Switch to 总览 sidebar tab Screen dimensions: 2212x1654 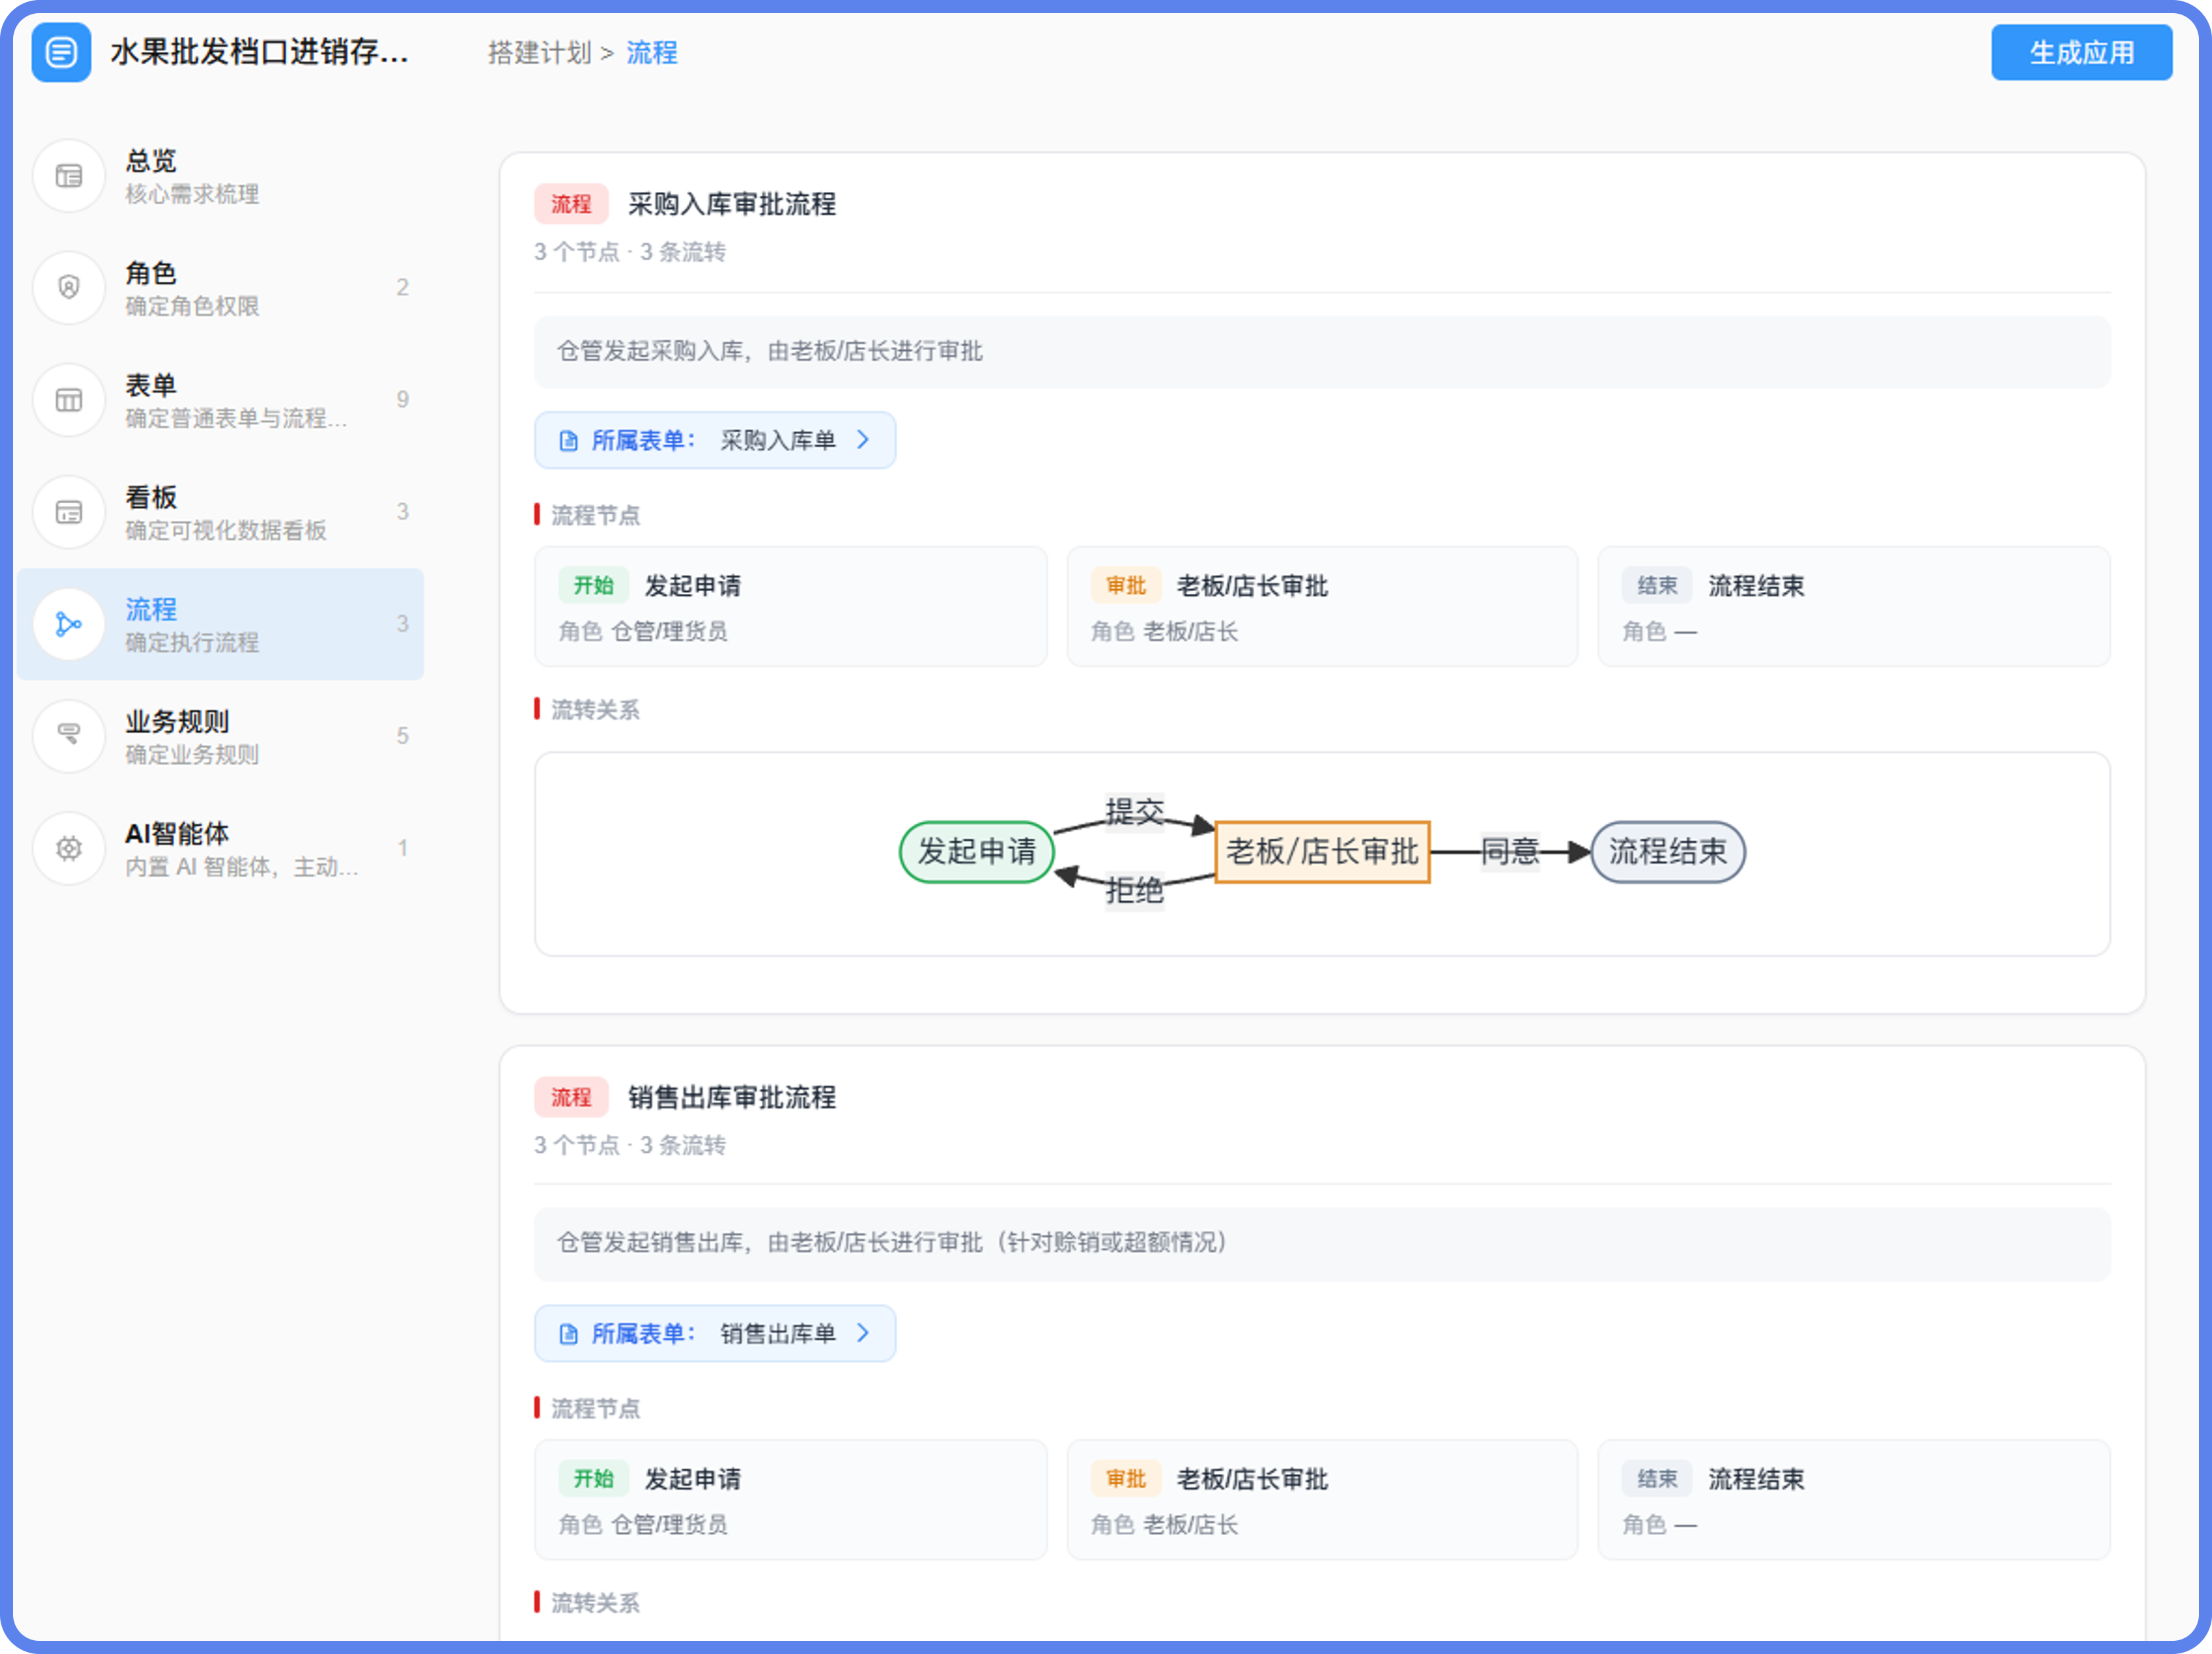click(220, 176)
